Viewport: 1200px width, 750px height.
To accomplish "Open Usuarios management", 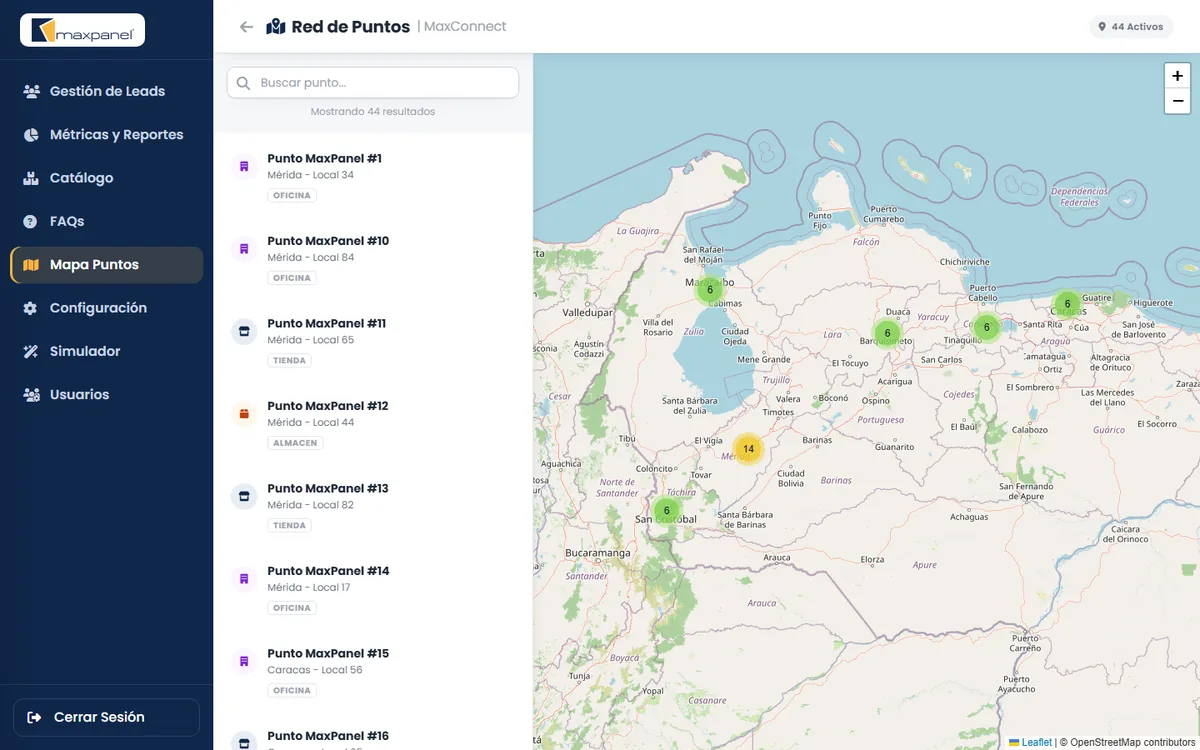I will 106,395.
